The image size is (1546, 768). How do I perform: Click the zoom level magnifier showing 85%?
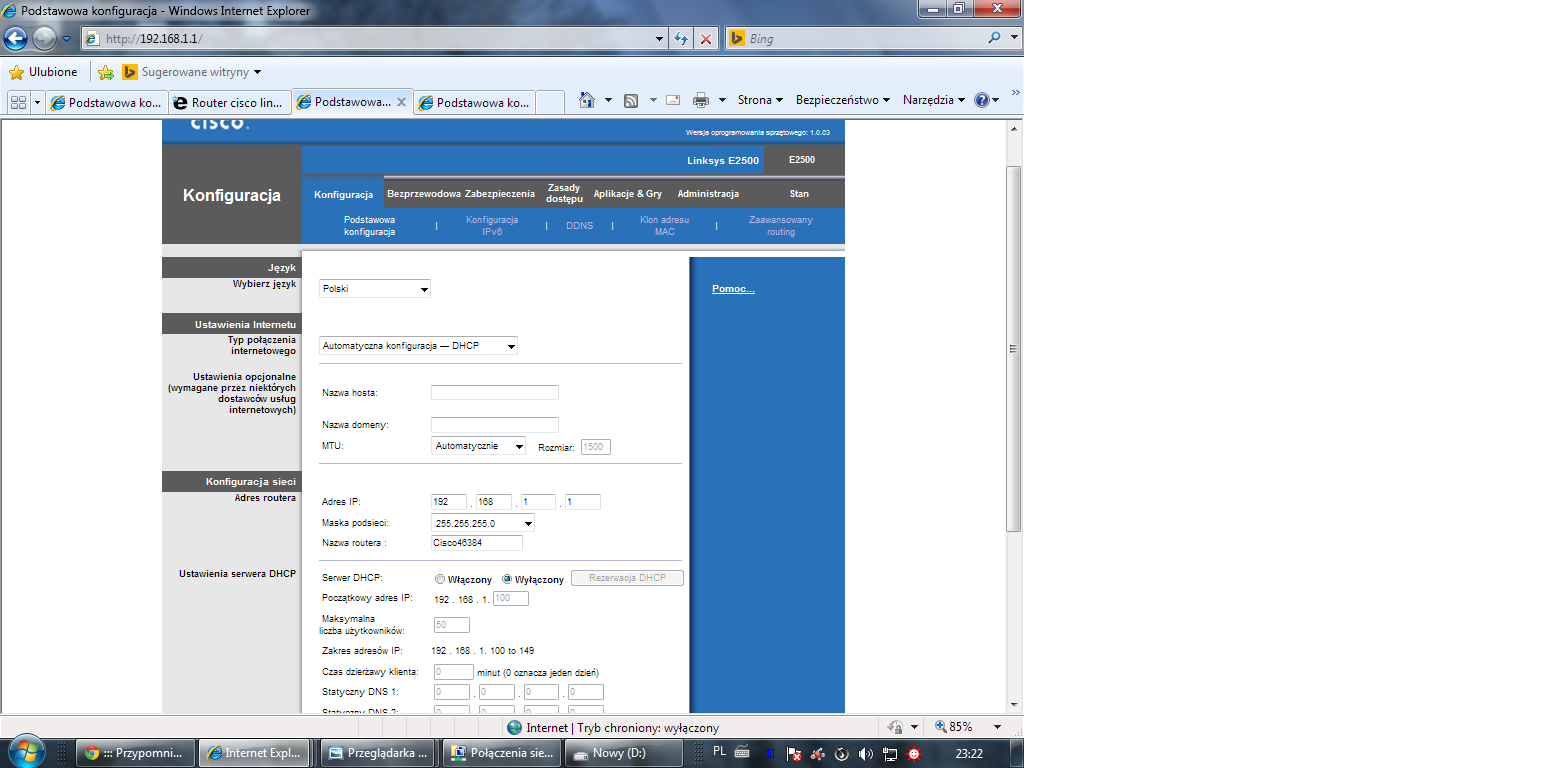click(x=941, y=727)
